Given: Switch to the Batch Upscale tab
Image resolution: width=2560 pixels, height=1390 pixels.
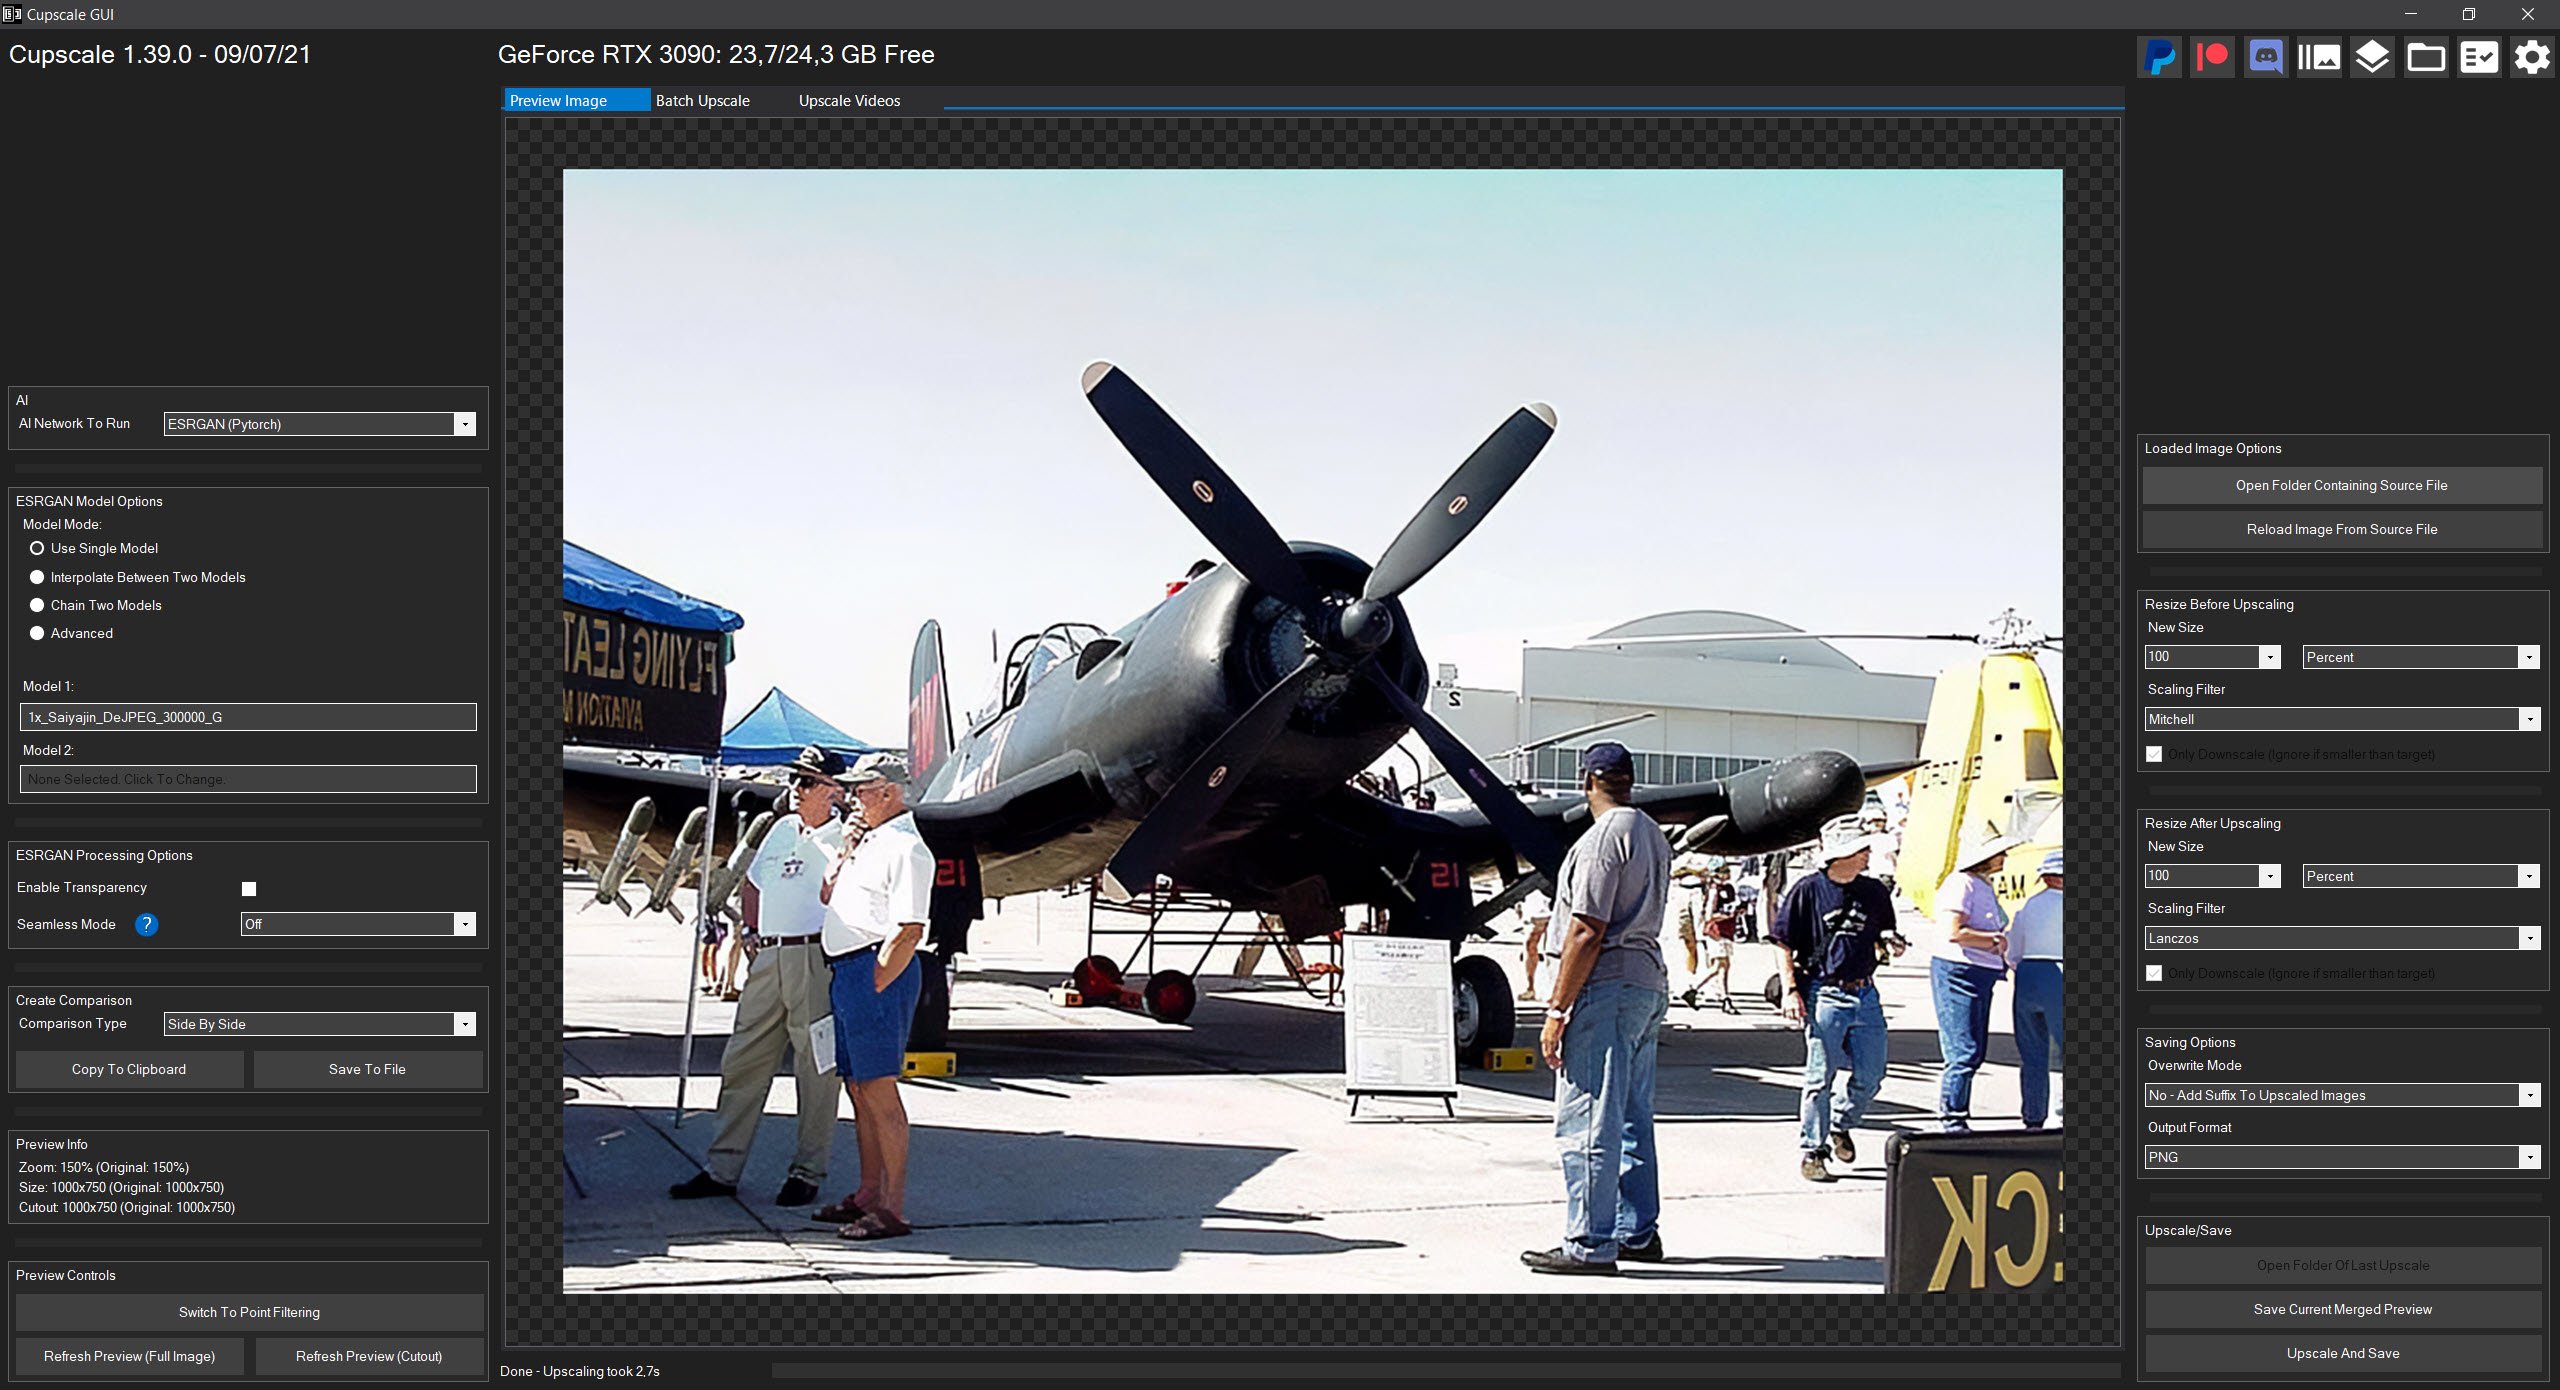Looking at the screenshot, I should [x=702, y=101].
